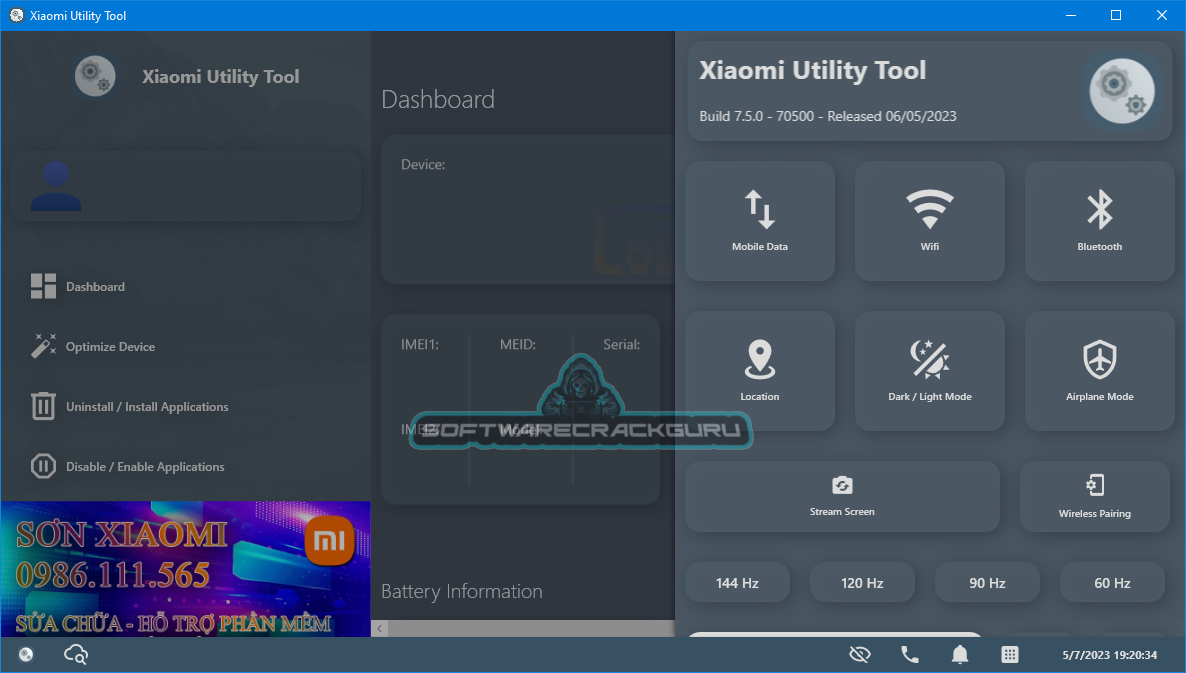
Task: Click the Disable pause circle icon
Action: (x=43, y=466)
